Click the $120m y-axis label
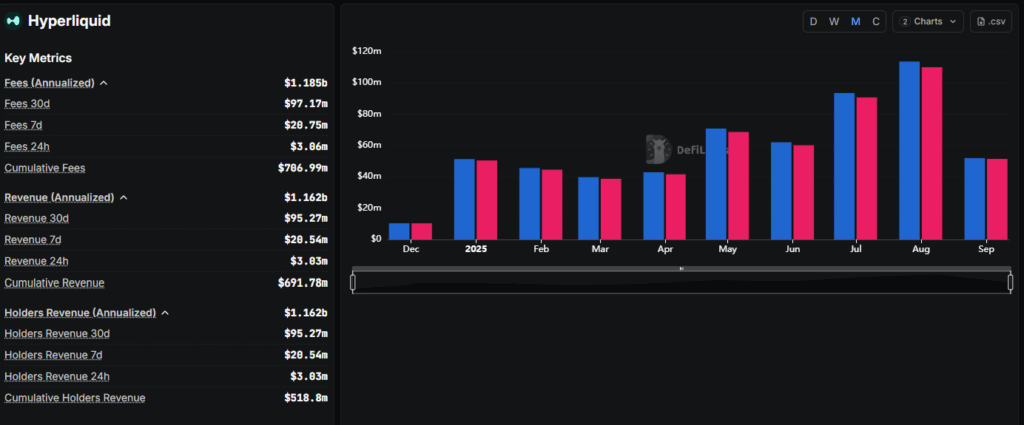Image resolution: width=1024 pixels, height=425 pixels. coord(366,51)
